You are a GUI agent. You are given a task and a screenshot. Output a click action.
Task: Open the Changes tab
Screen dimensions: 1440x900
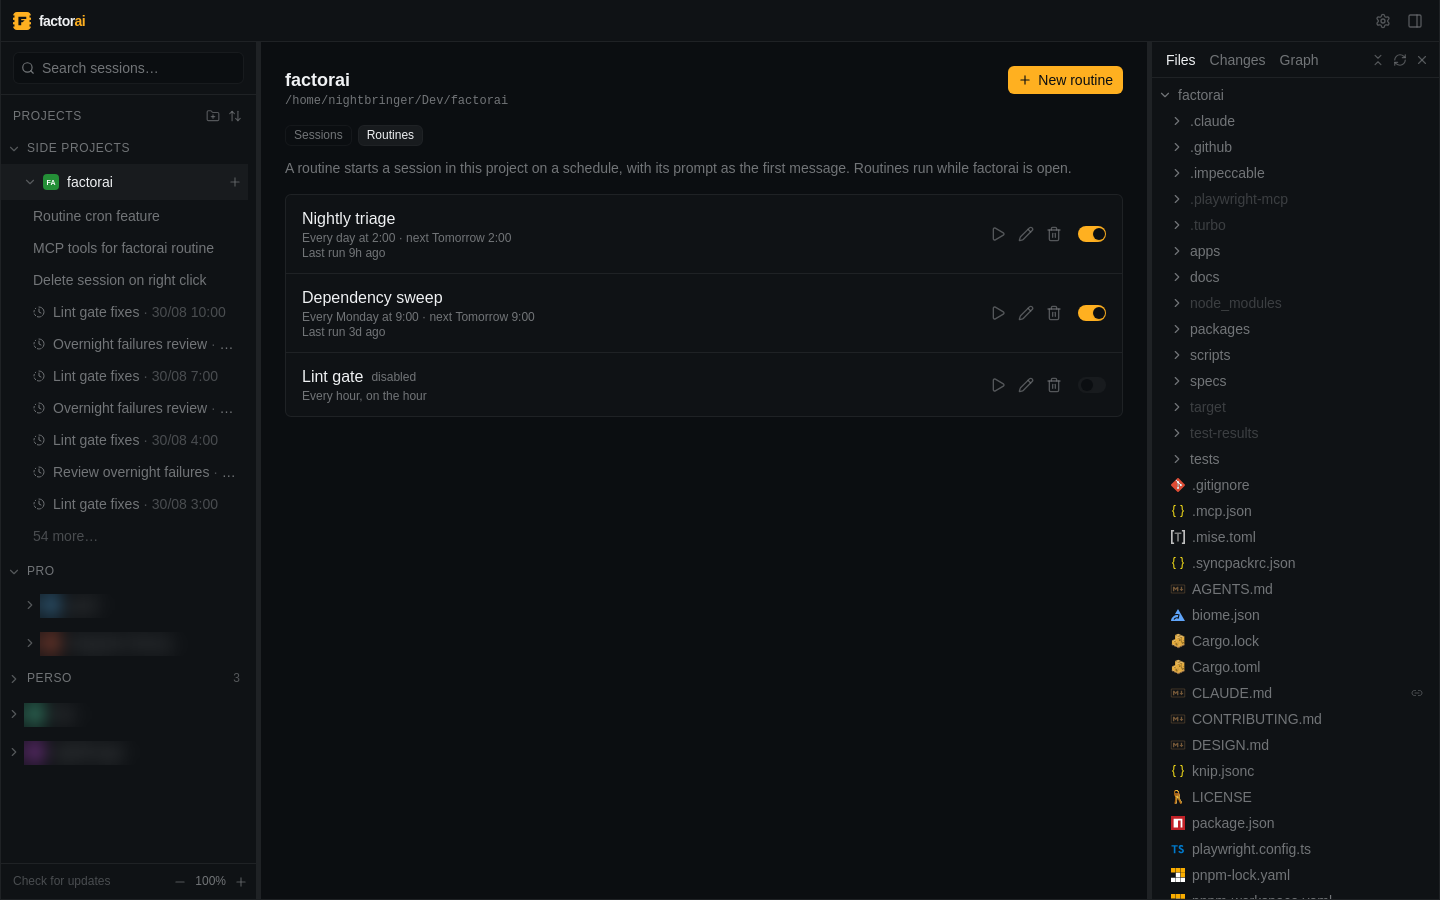1237,60
